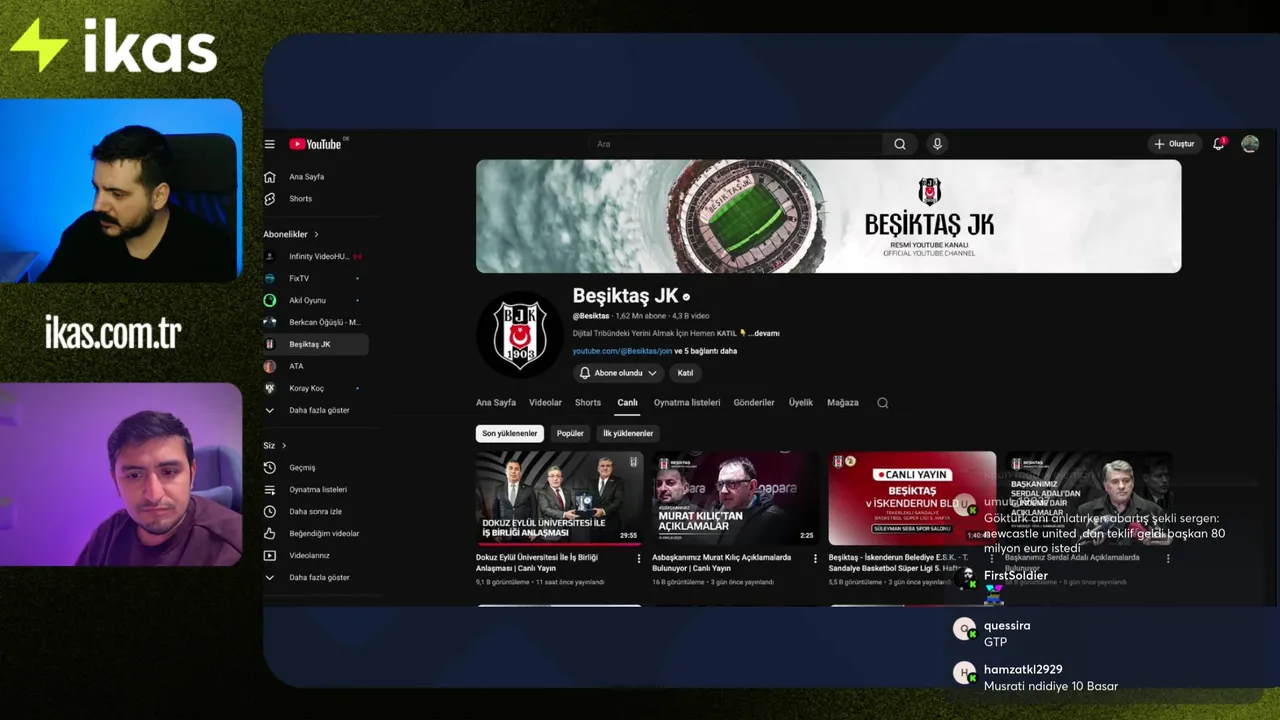This screenshot has height=720, width=1280.
Task: Select Beşiktaş JK in subscriptions list
Action: (315, 344)
